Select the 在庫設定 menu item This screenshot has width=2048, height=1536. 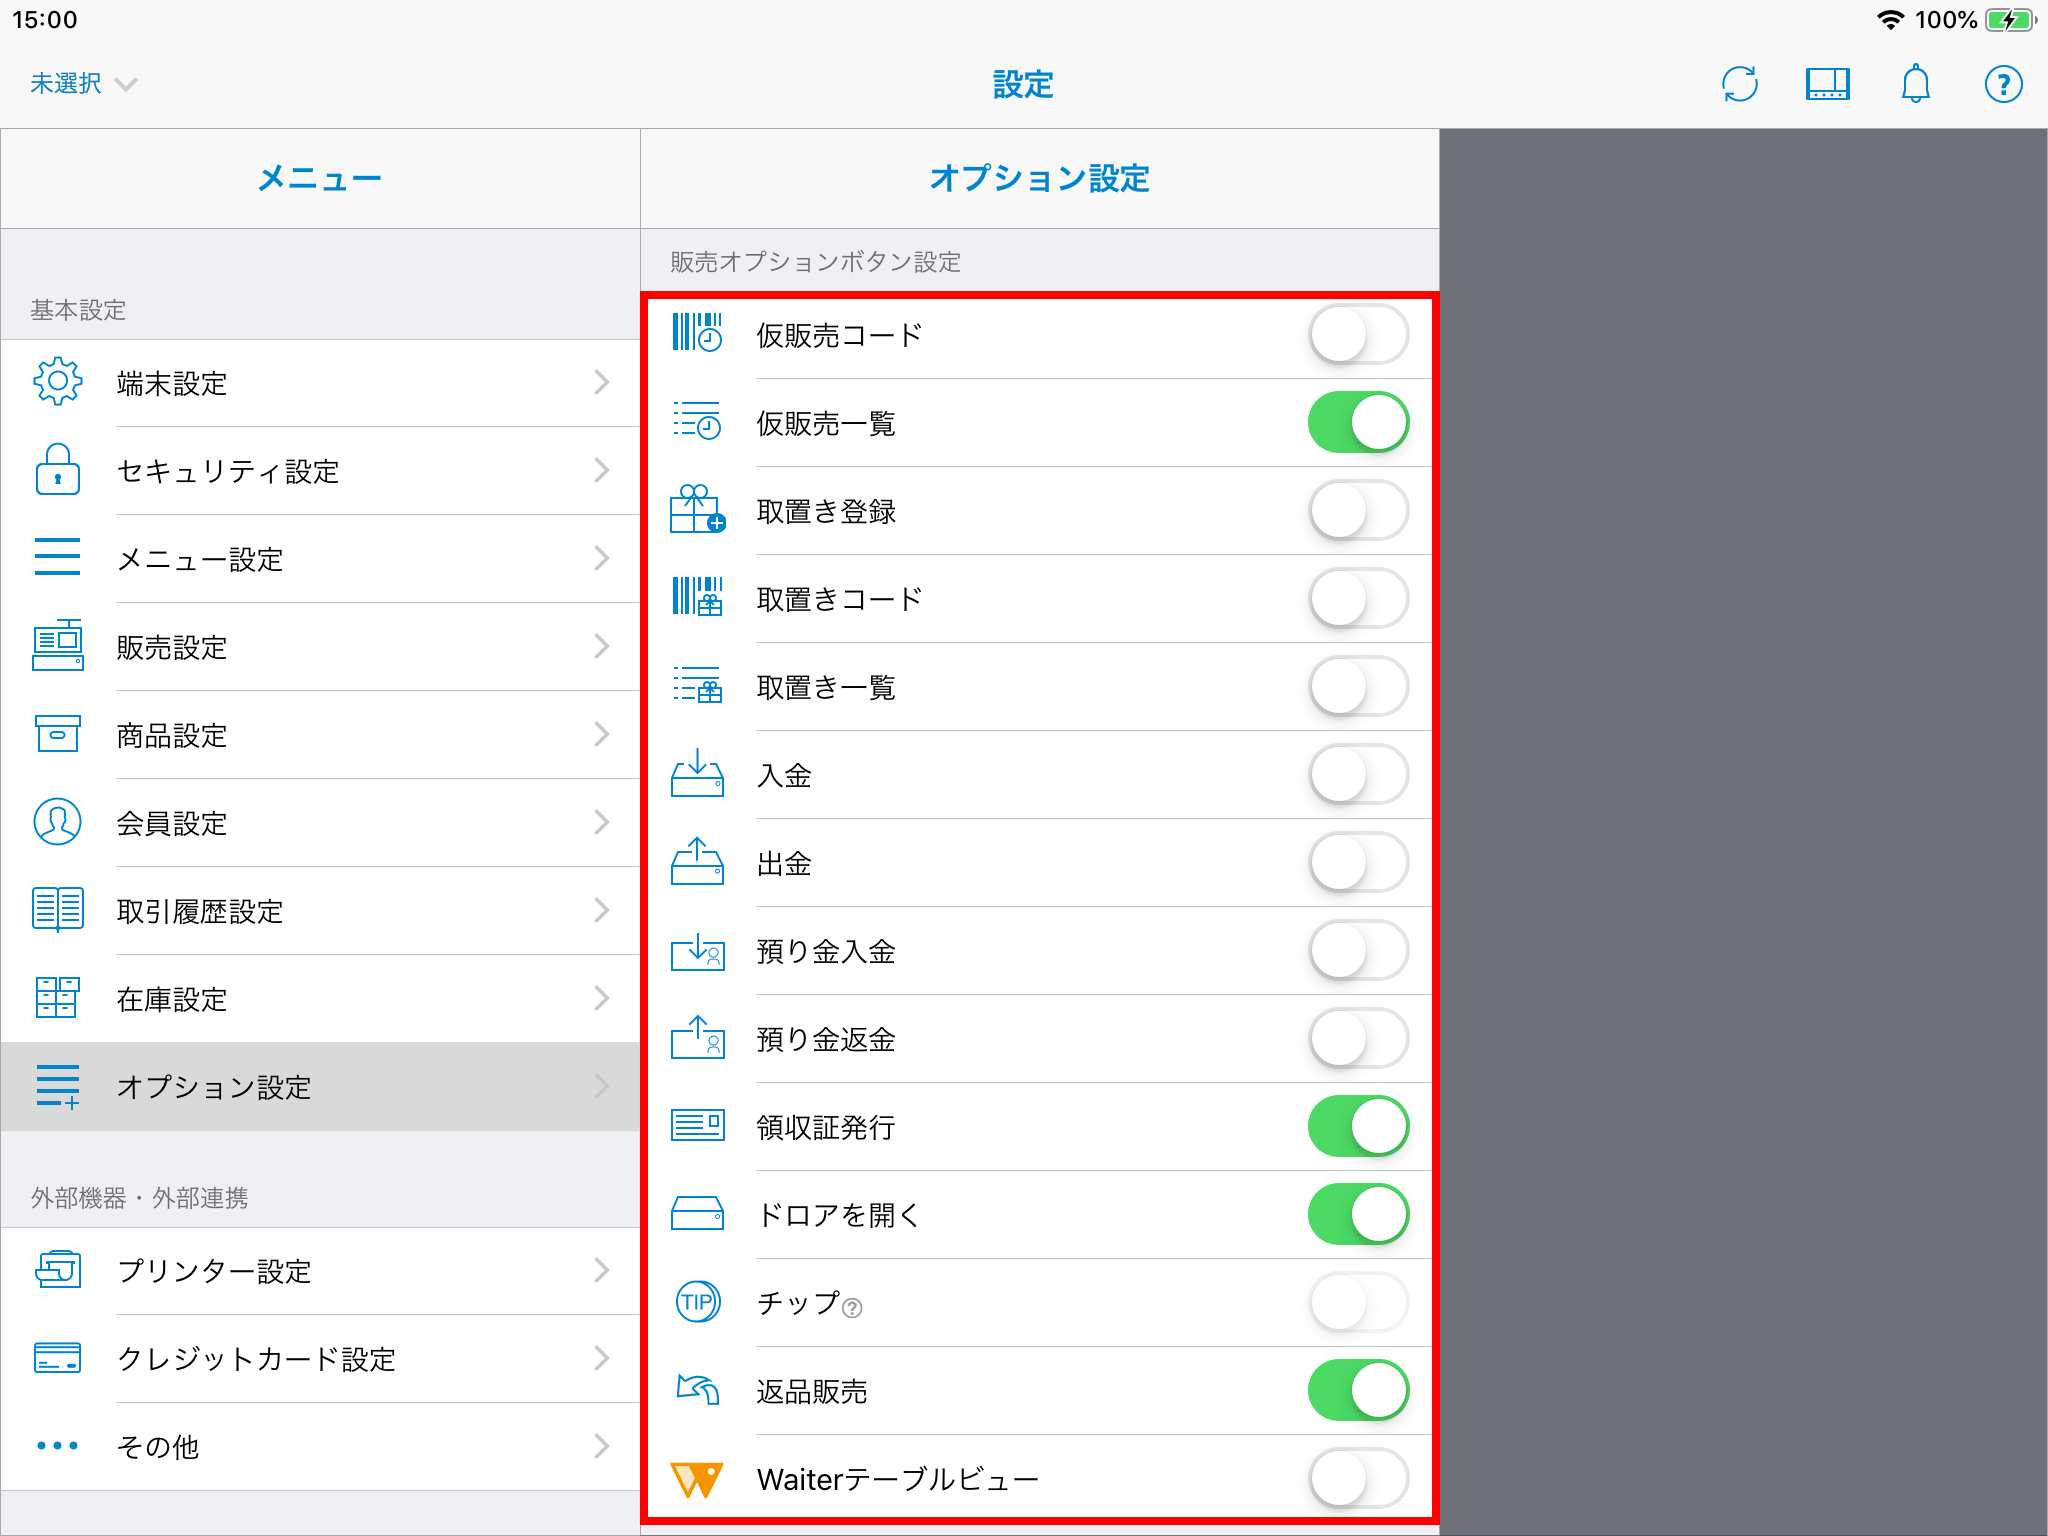[x=172, y=1000]
